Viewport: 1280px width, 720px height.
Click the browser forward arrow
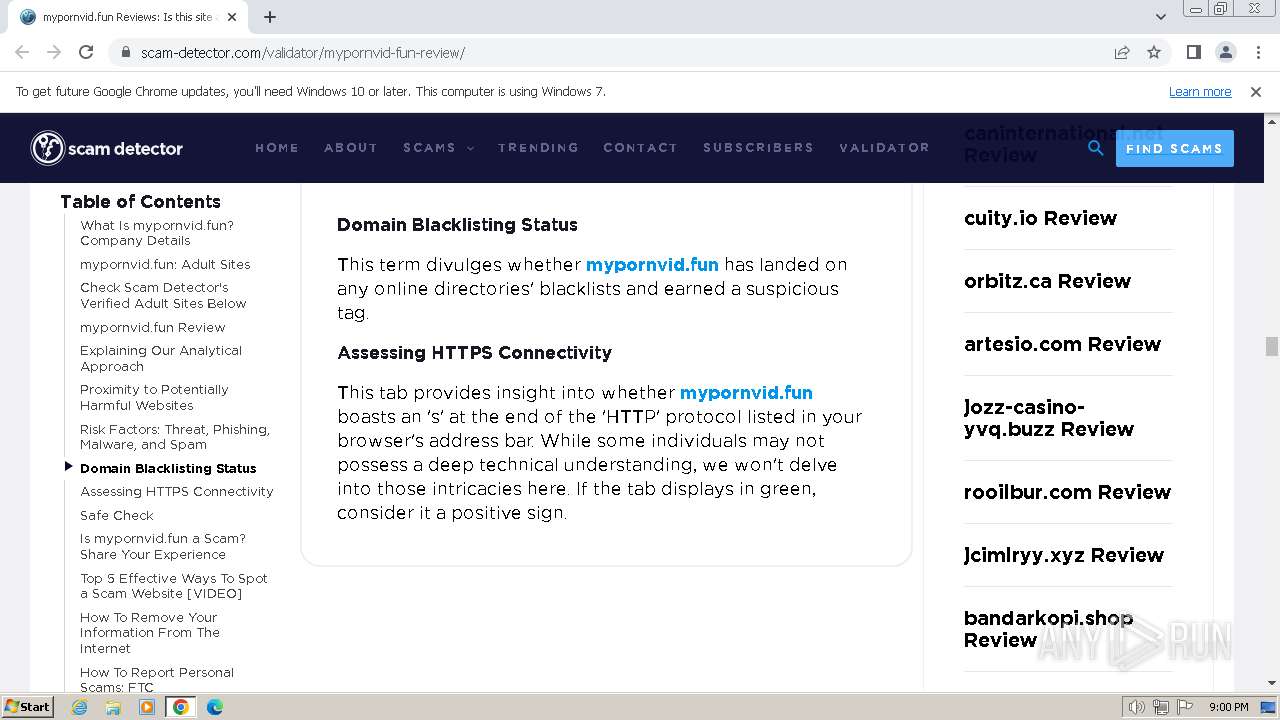coord(54,52)
